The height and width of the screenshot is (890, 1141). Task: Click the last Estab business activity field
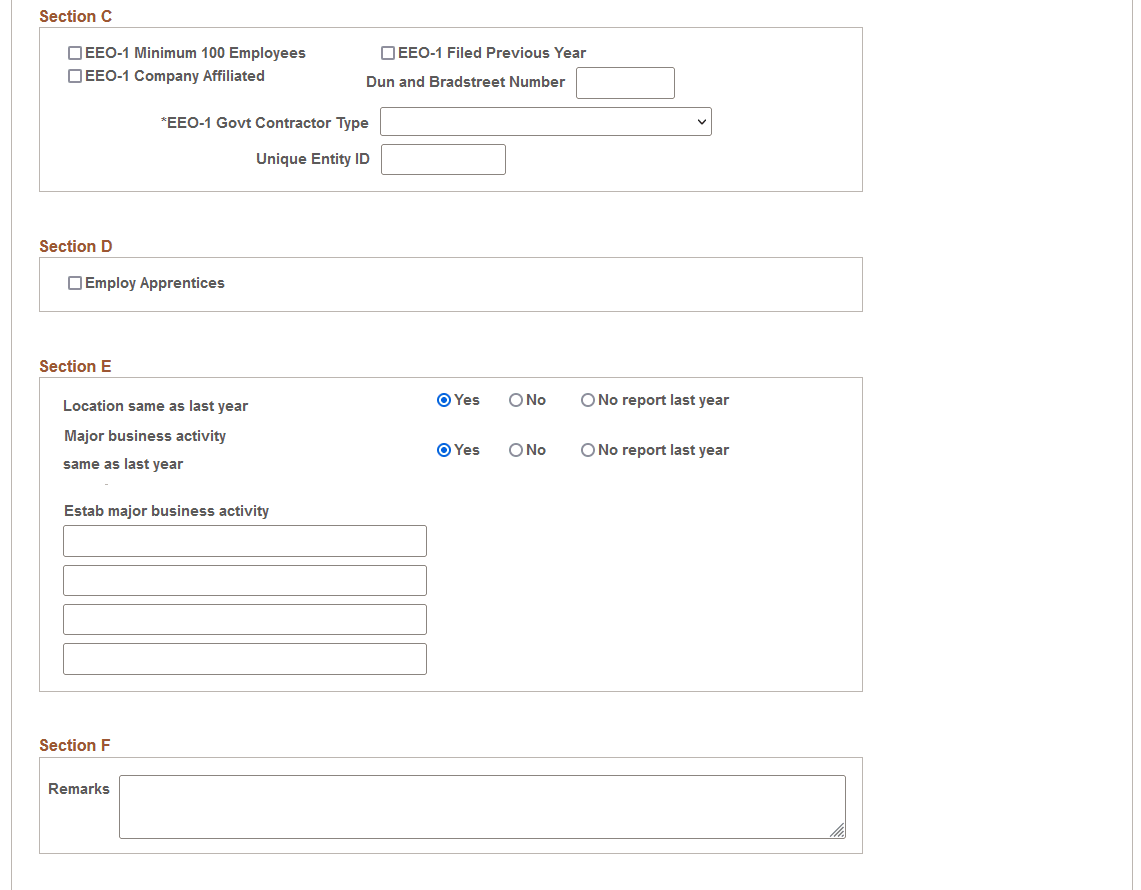tap(244, 658)
